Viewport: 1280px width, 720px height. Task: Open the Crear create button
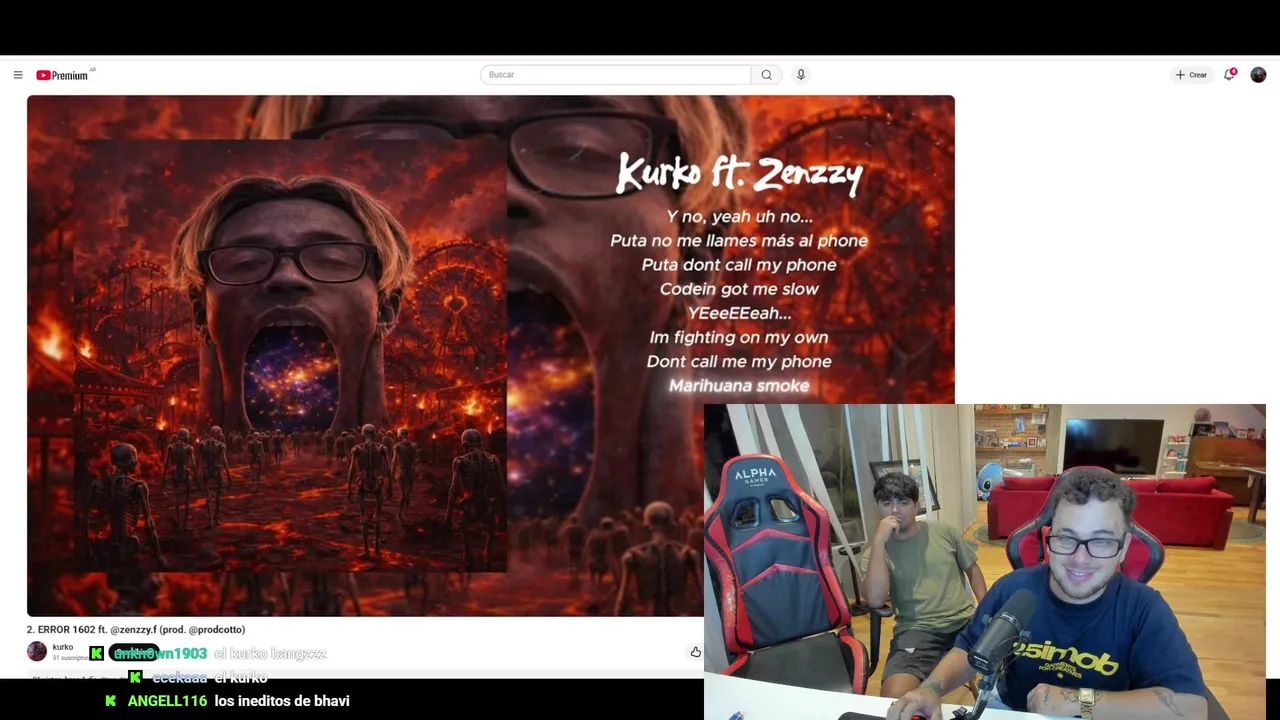pos(1191,75)
